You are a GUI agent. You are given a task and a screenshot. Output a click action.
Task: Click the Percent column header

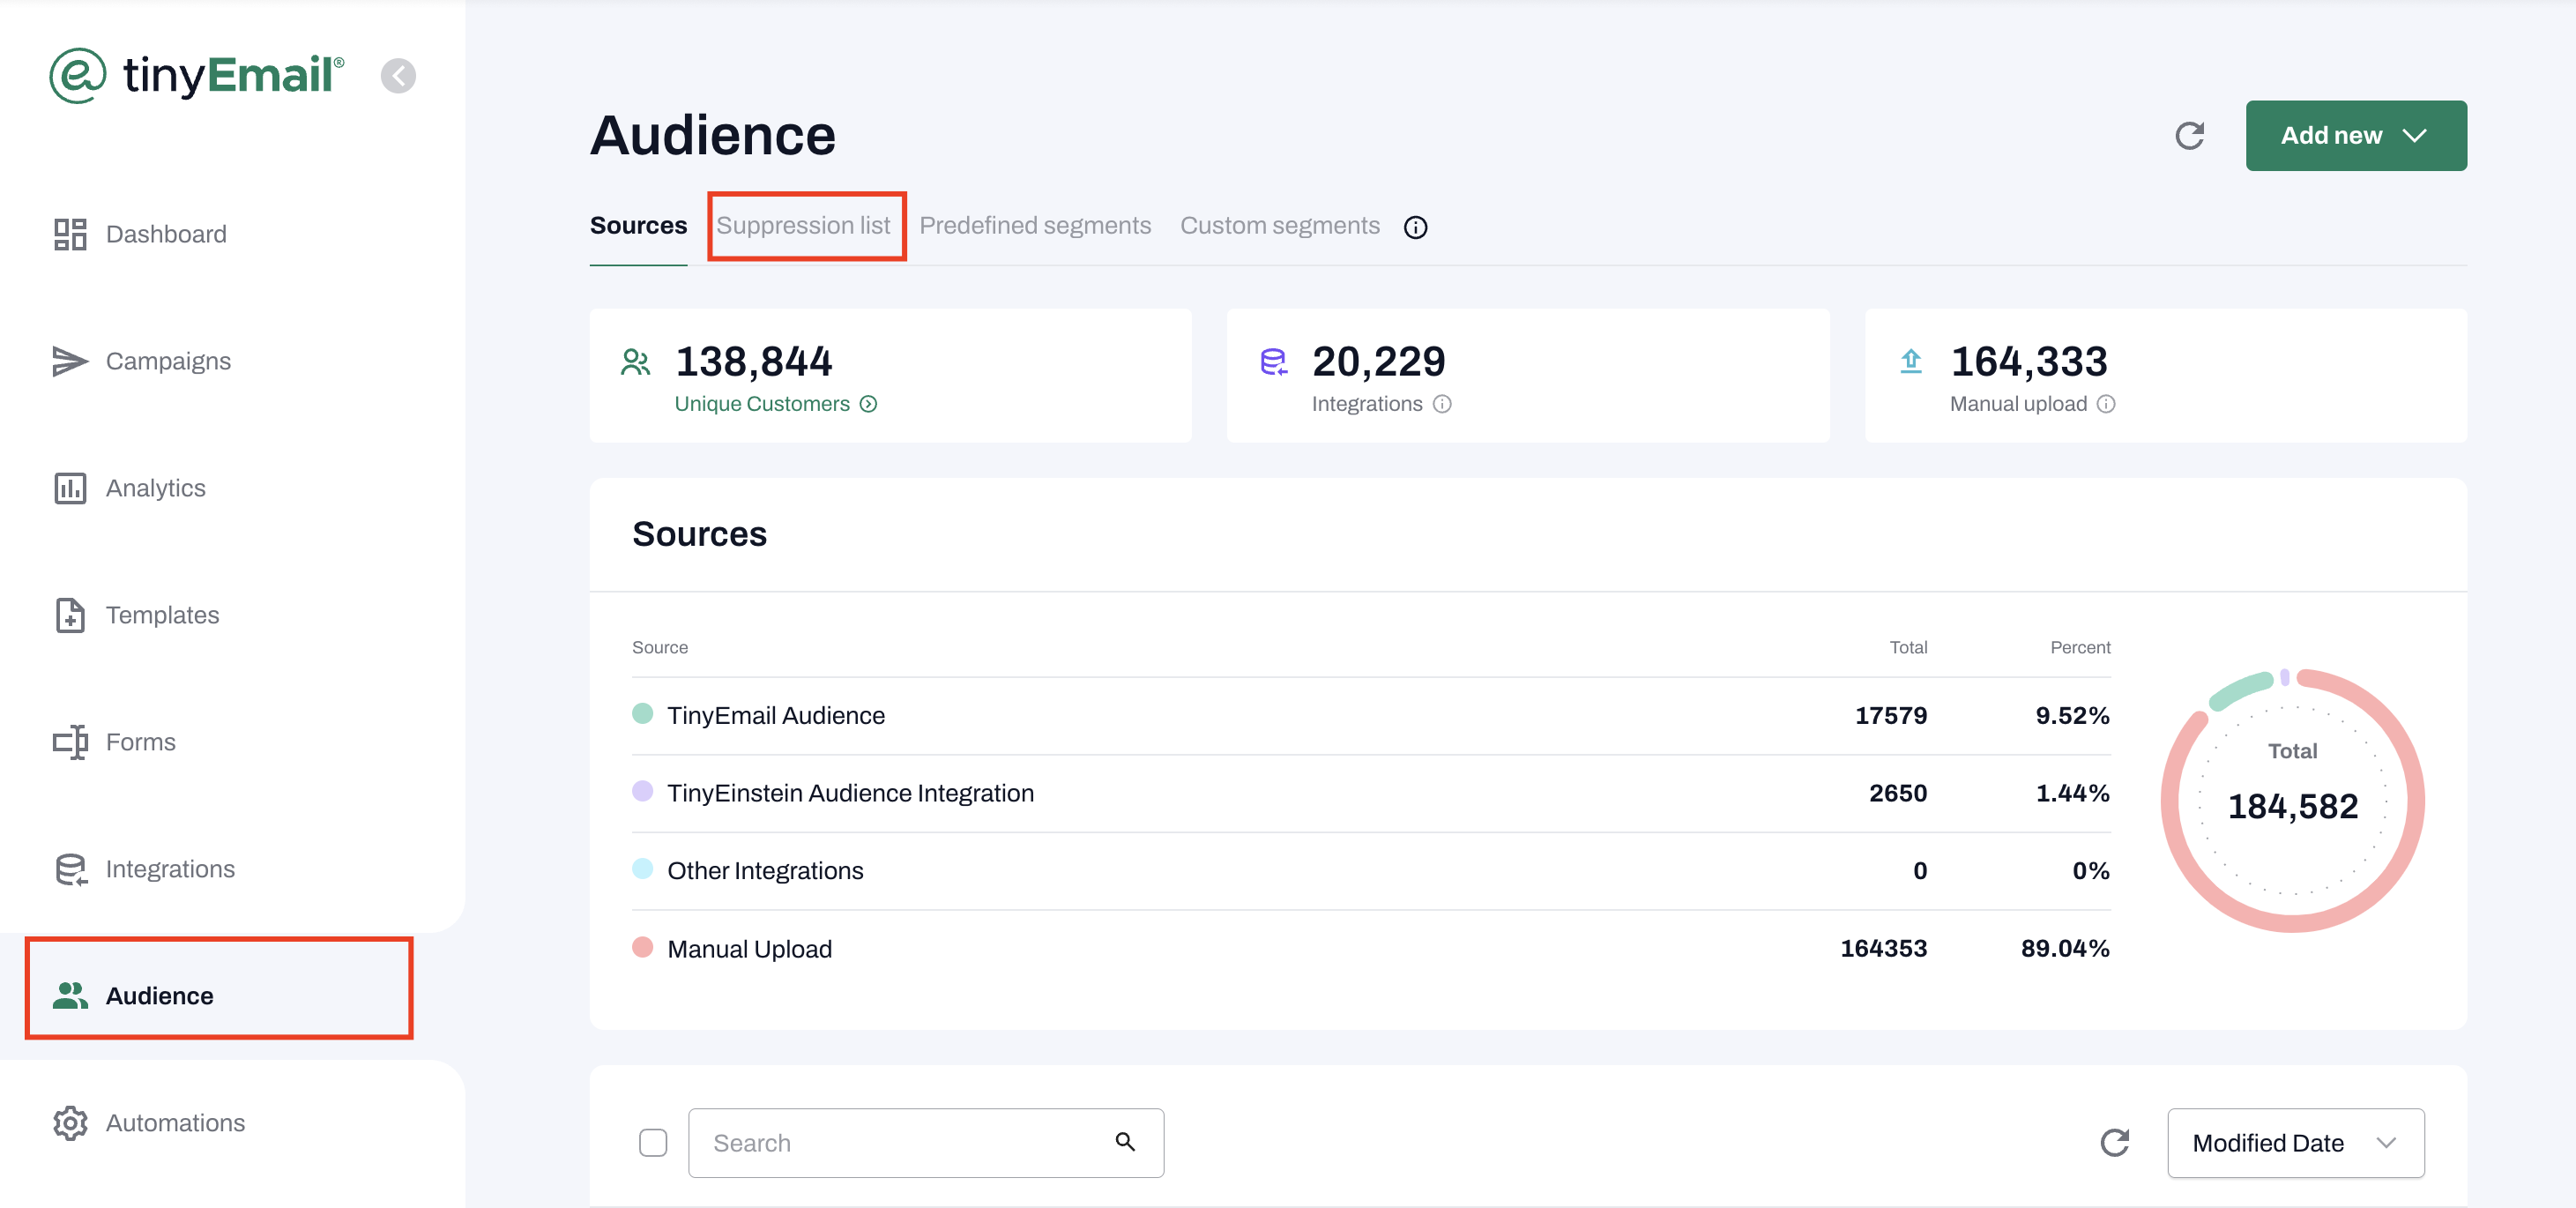click(2080, 648)
